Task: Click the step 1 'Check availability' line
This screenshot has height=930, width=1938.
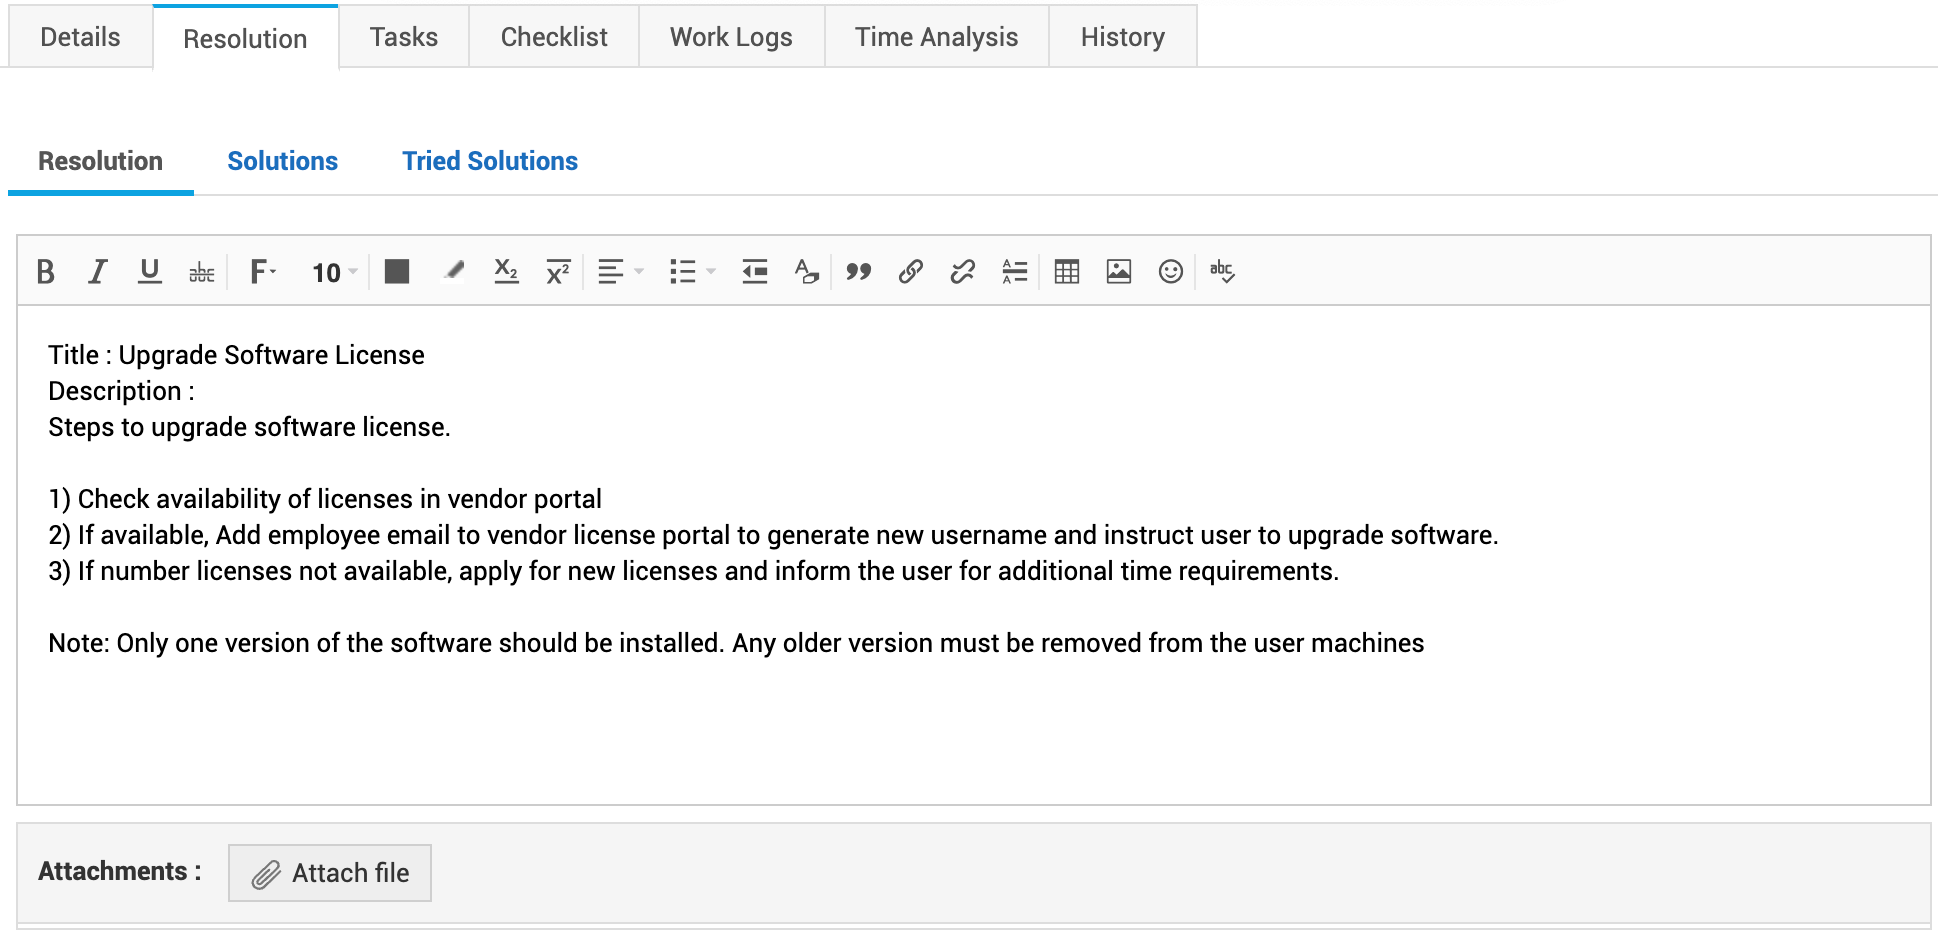Action: coord(325,499)
